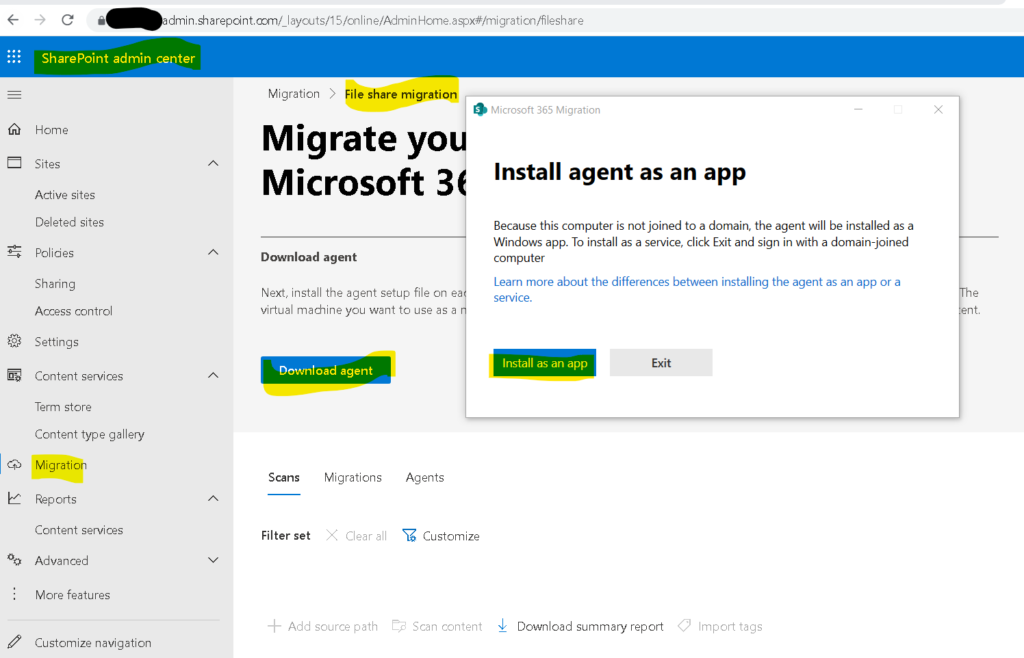Click the Install agent as an app heading

(x=620, y=172)
